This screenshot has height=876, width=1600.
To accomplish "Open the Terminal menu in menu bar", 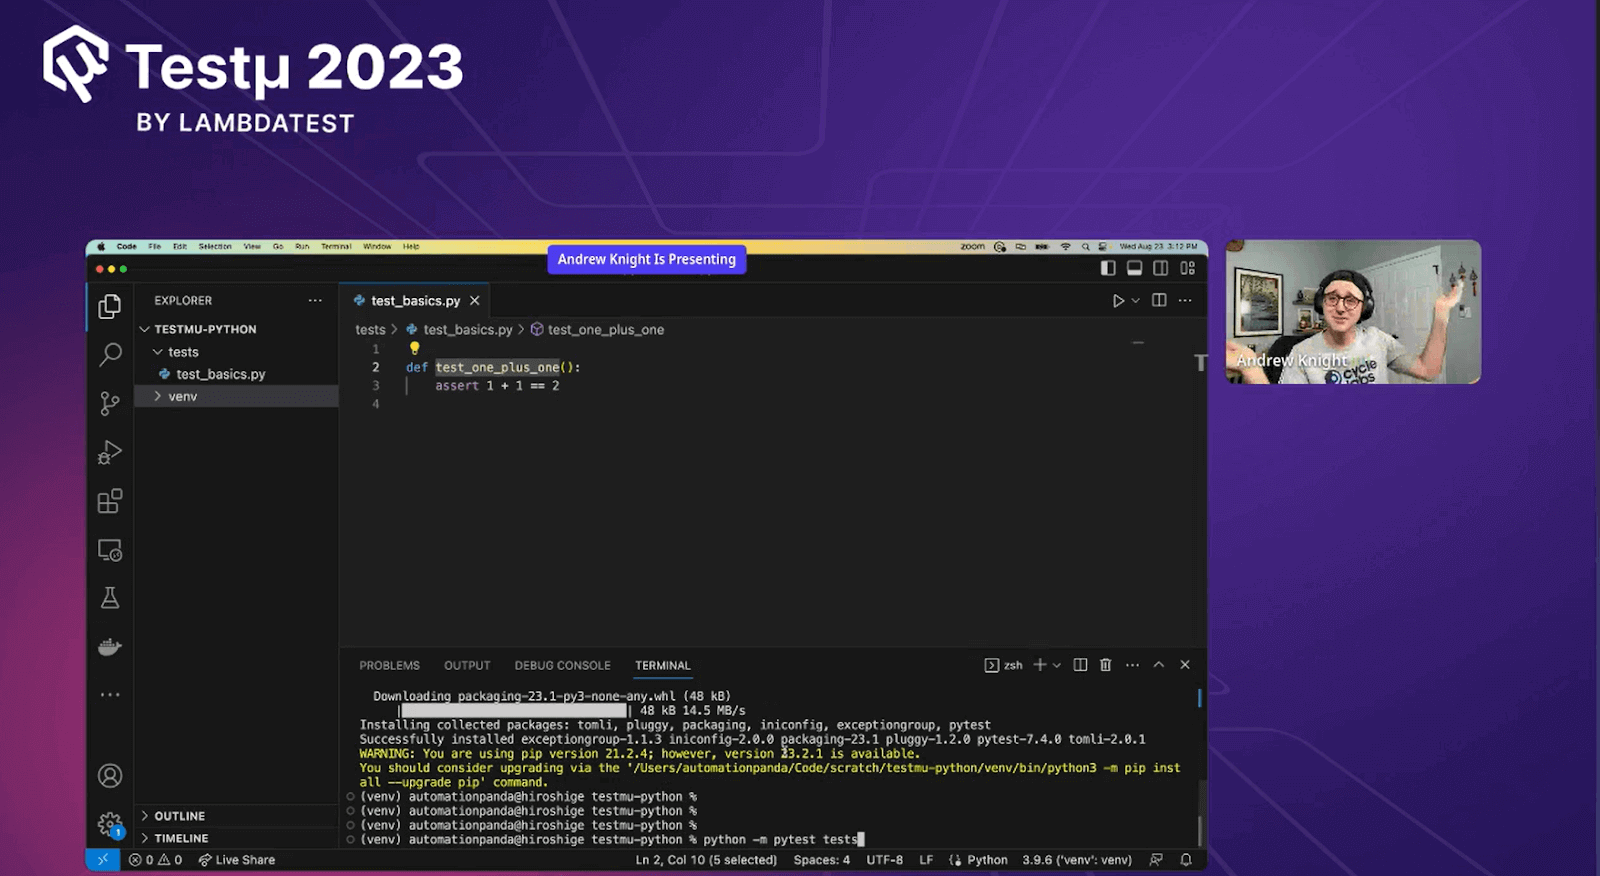I will [x=336, y=246].
